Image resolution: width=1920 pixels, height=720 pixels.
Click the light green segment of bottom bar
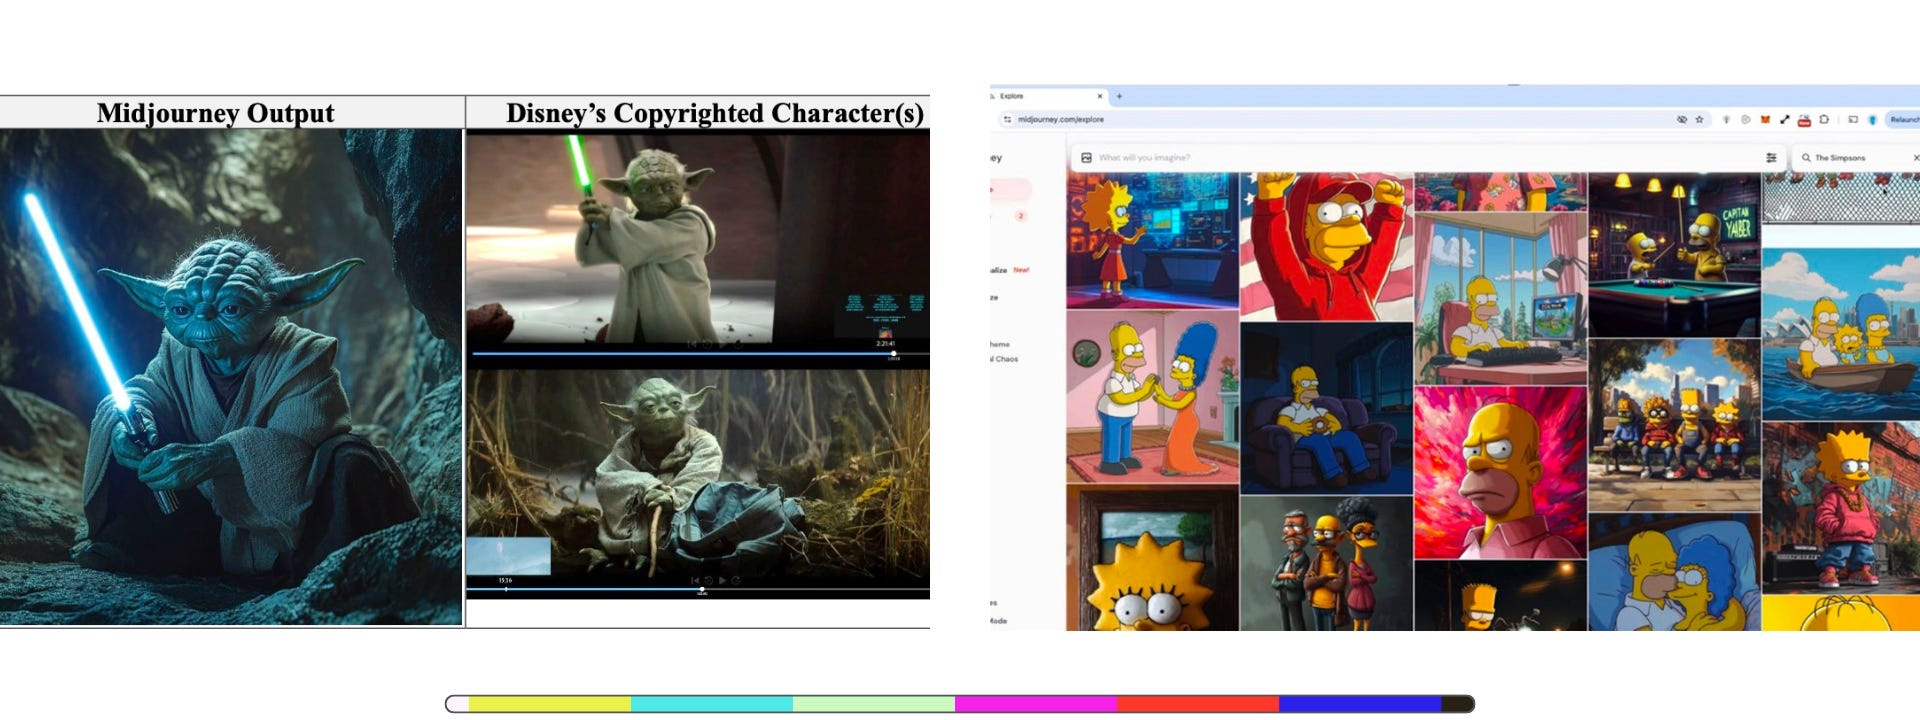[x=874, y=704]
